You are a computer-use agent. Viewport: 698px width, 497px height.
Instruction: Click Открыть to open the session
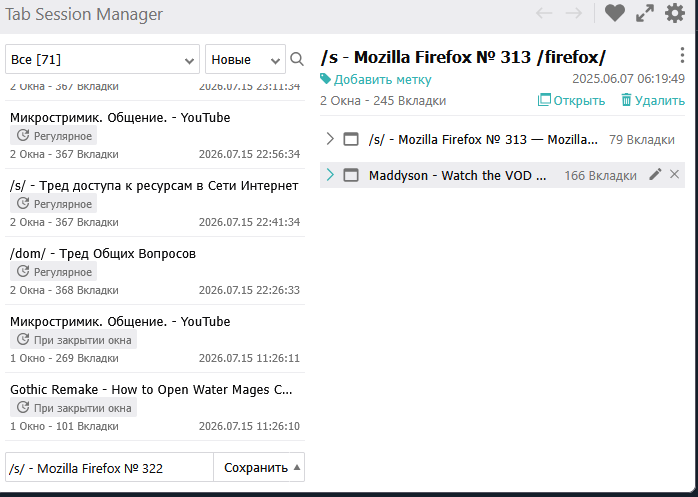572,100
